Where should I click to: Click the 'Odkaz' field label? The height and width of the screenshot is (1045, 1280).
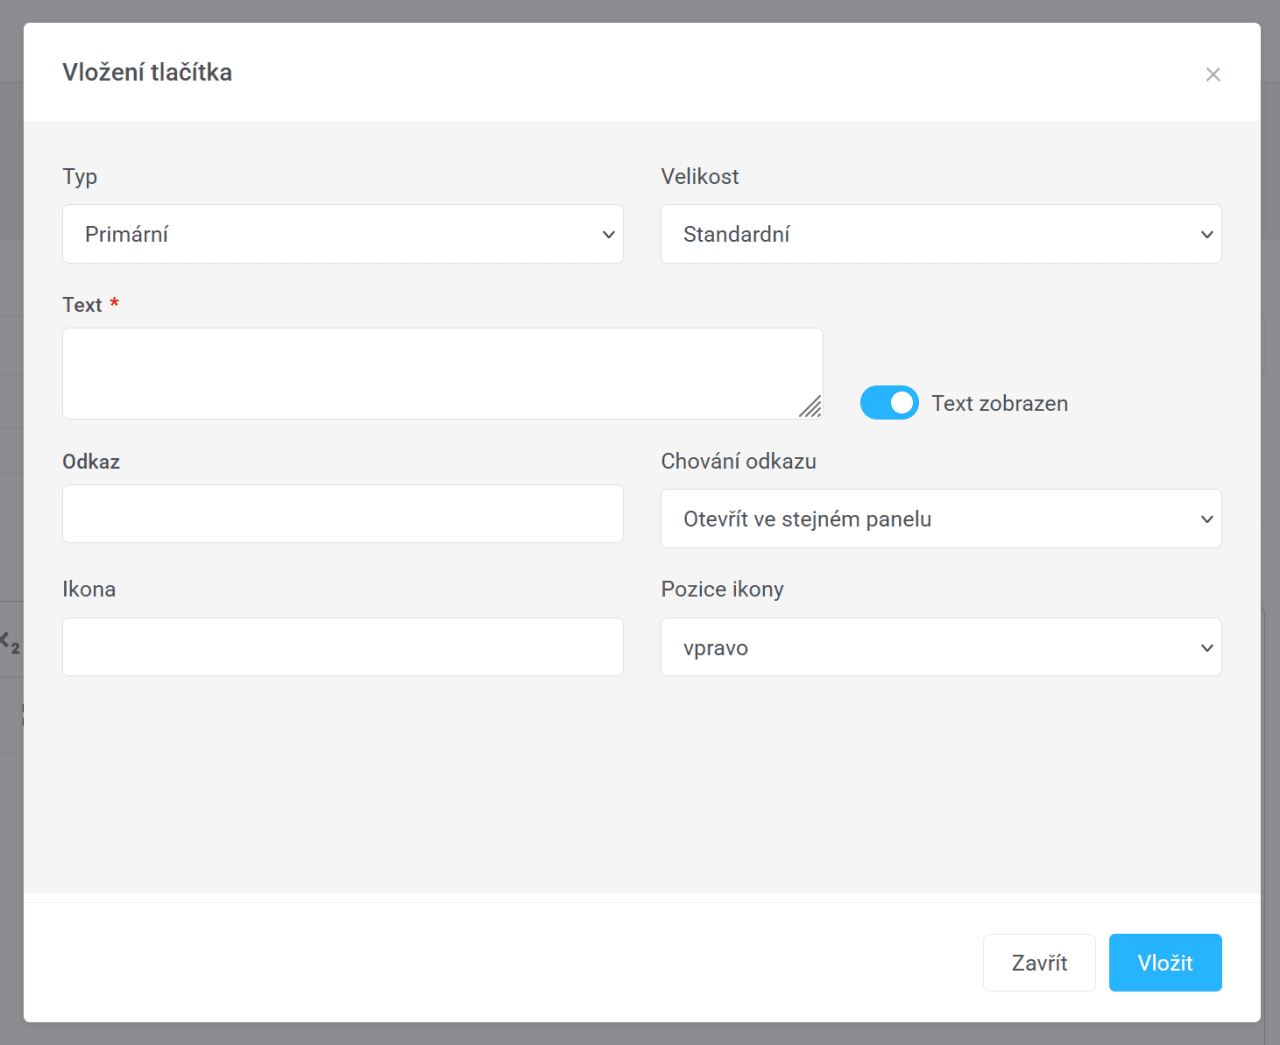tap(91, 462)
